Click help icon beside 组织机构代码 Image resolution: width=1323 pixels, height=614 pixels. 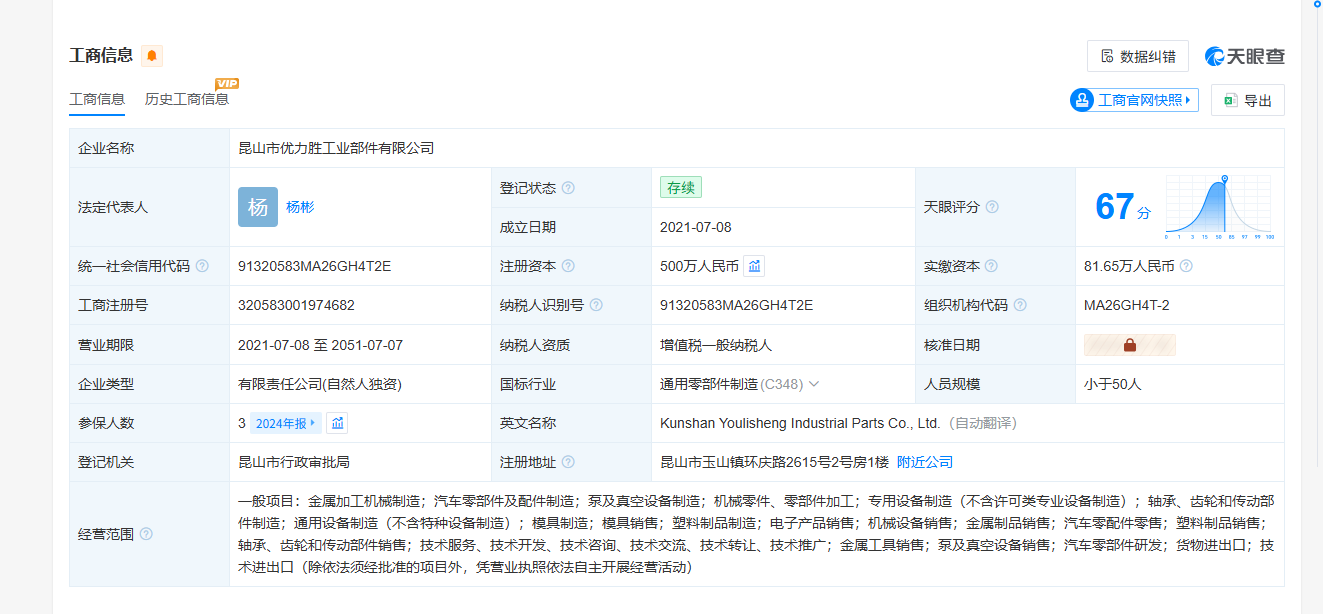coord(1020,305)
